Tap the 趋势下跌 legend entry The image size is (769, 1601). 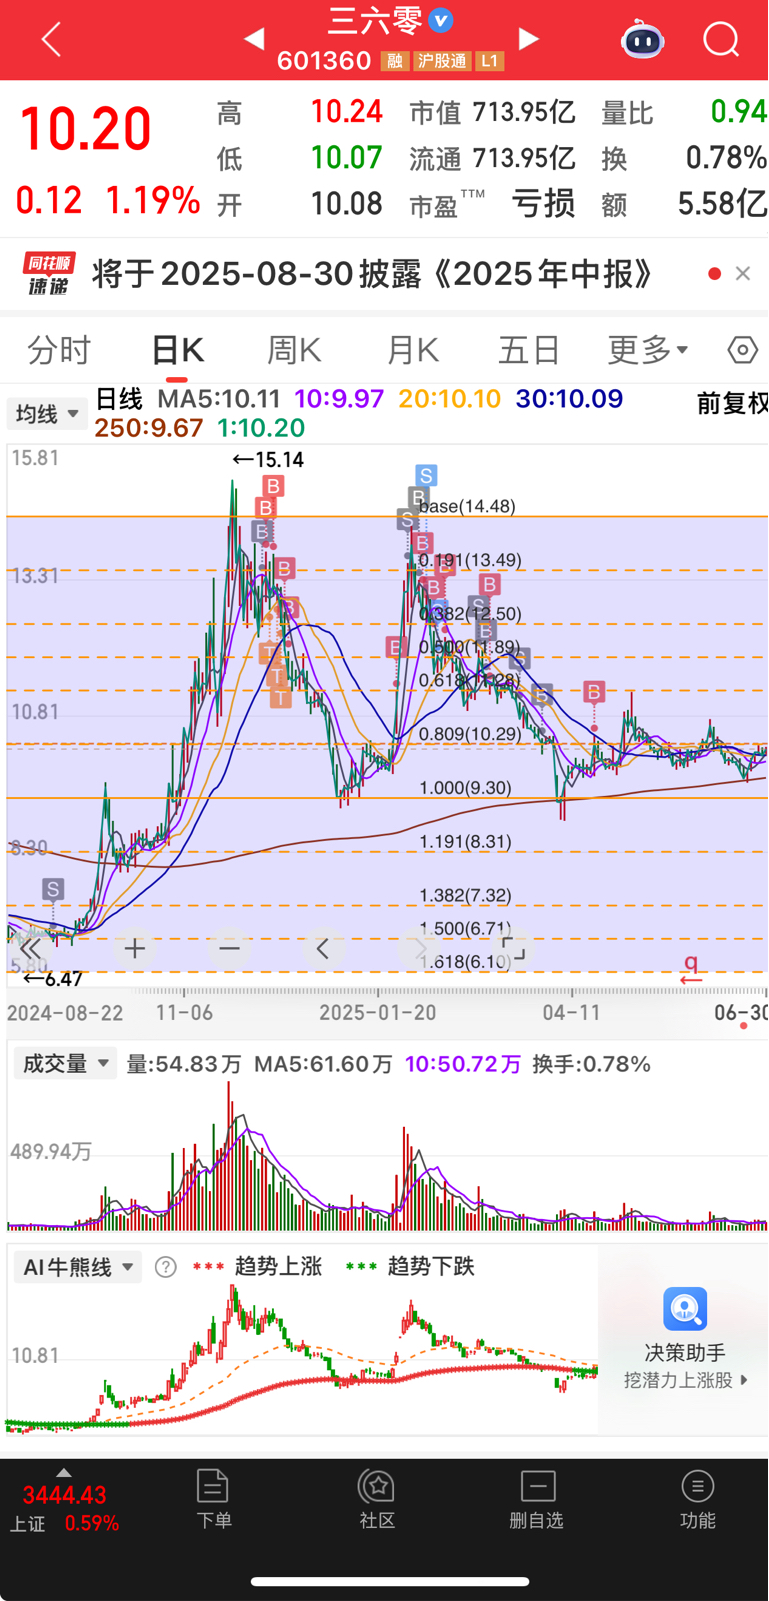(410, 1267)
